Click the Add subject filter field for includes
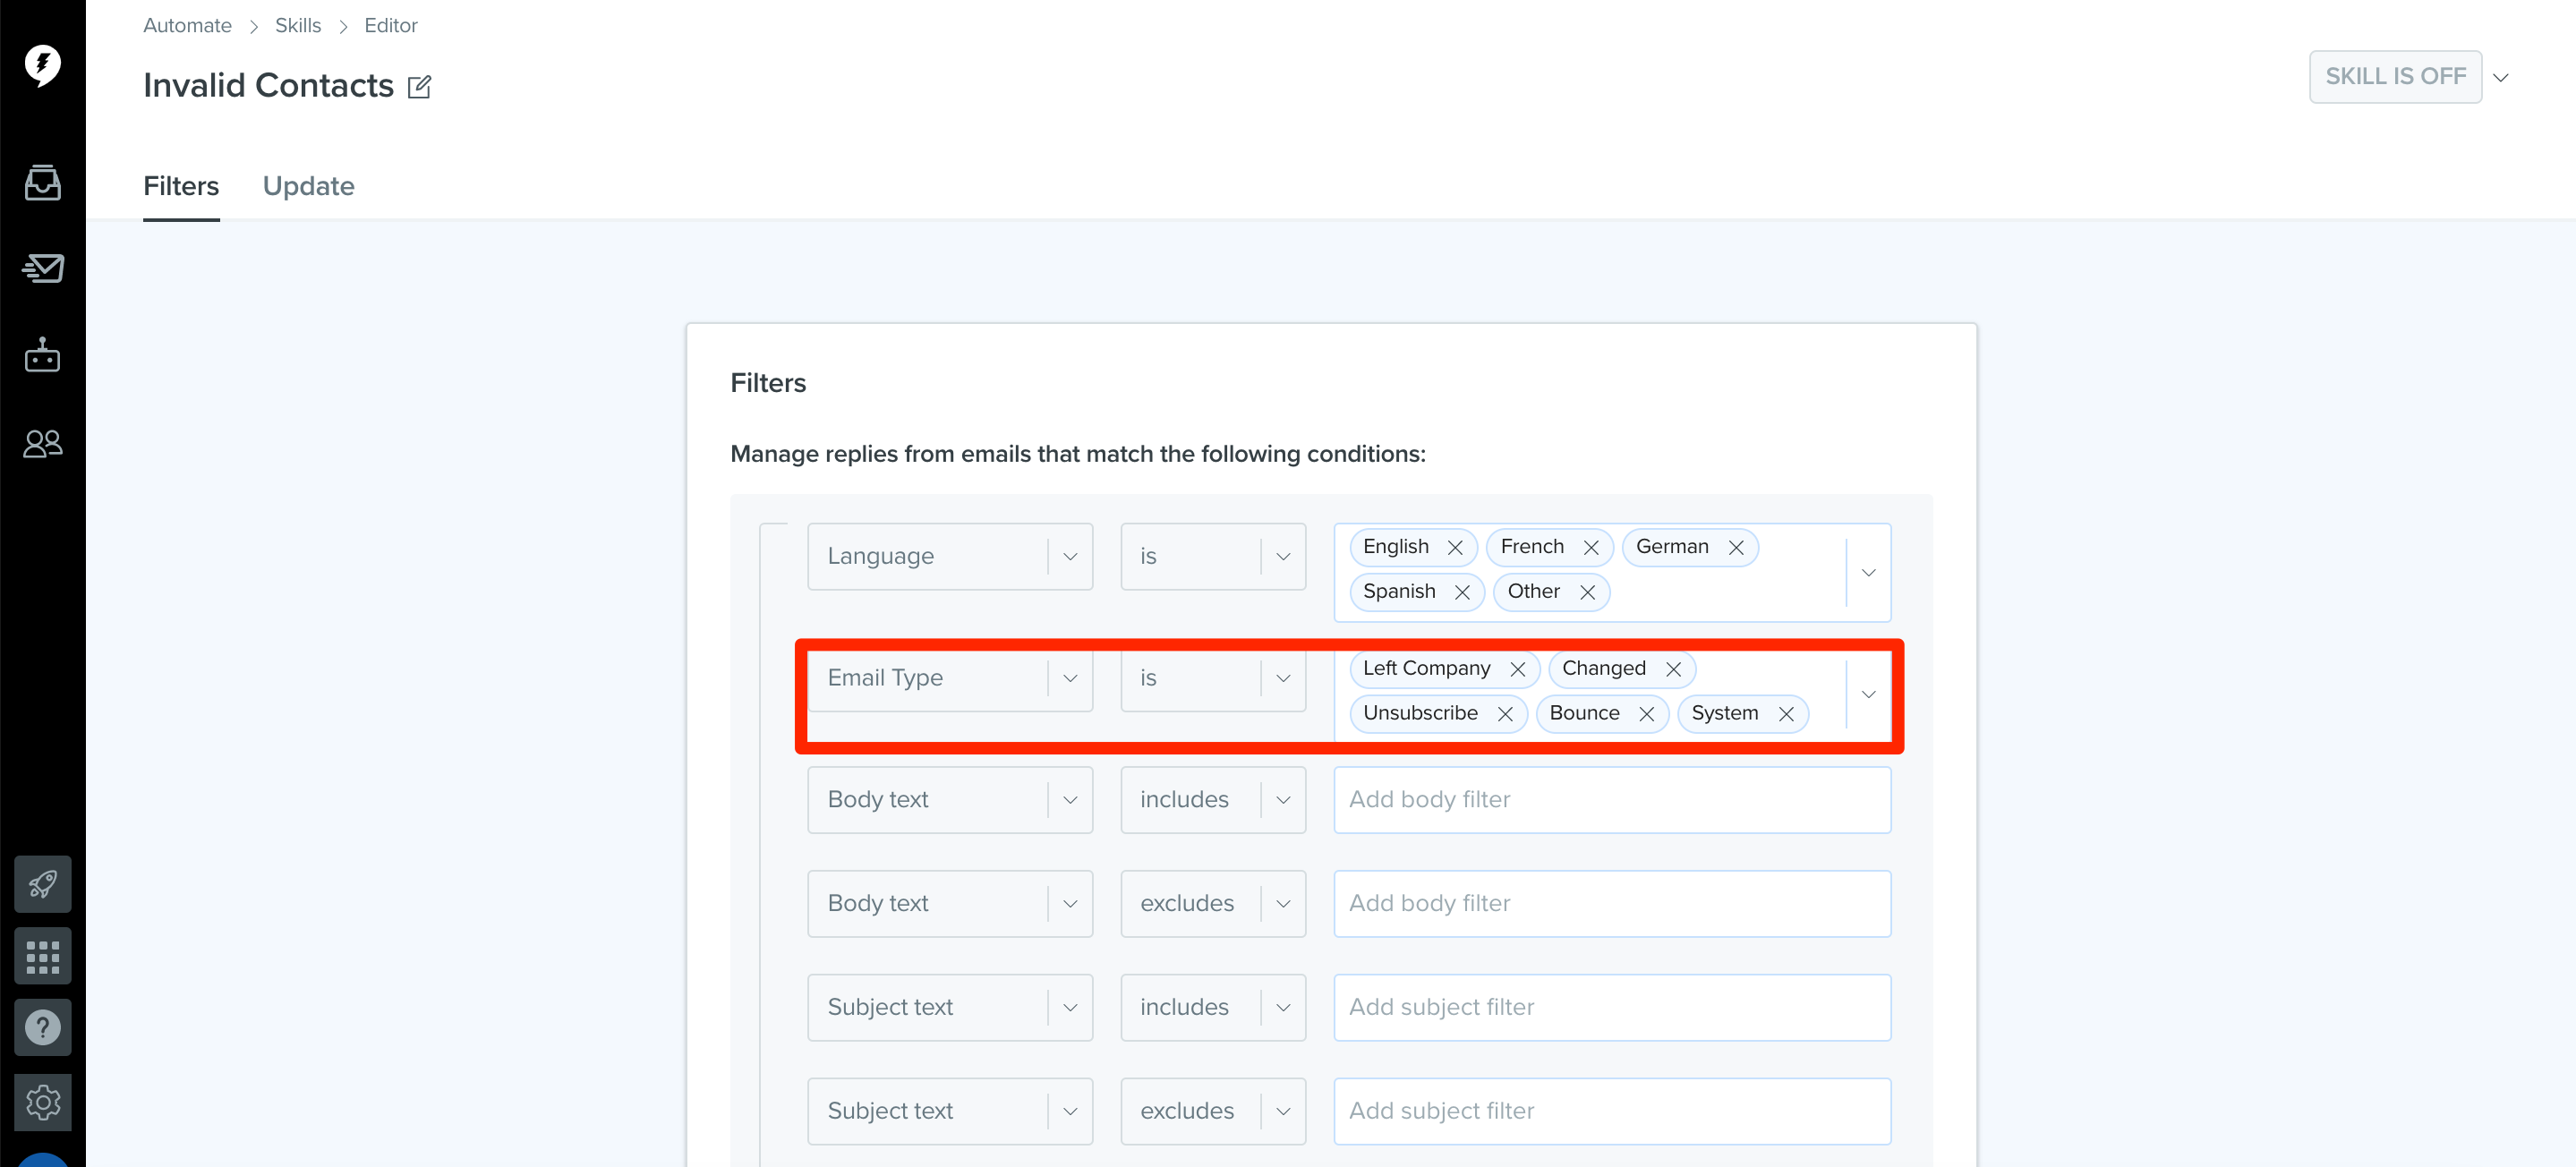Viewport: 2576px width, 1167px height. click(1612, 1008)
